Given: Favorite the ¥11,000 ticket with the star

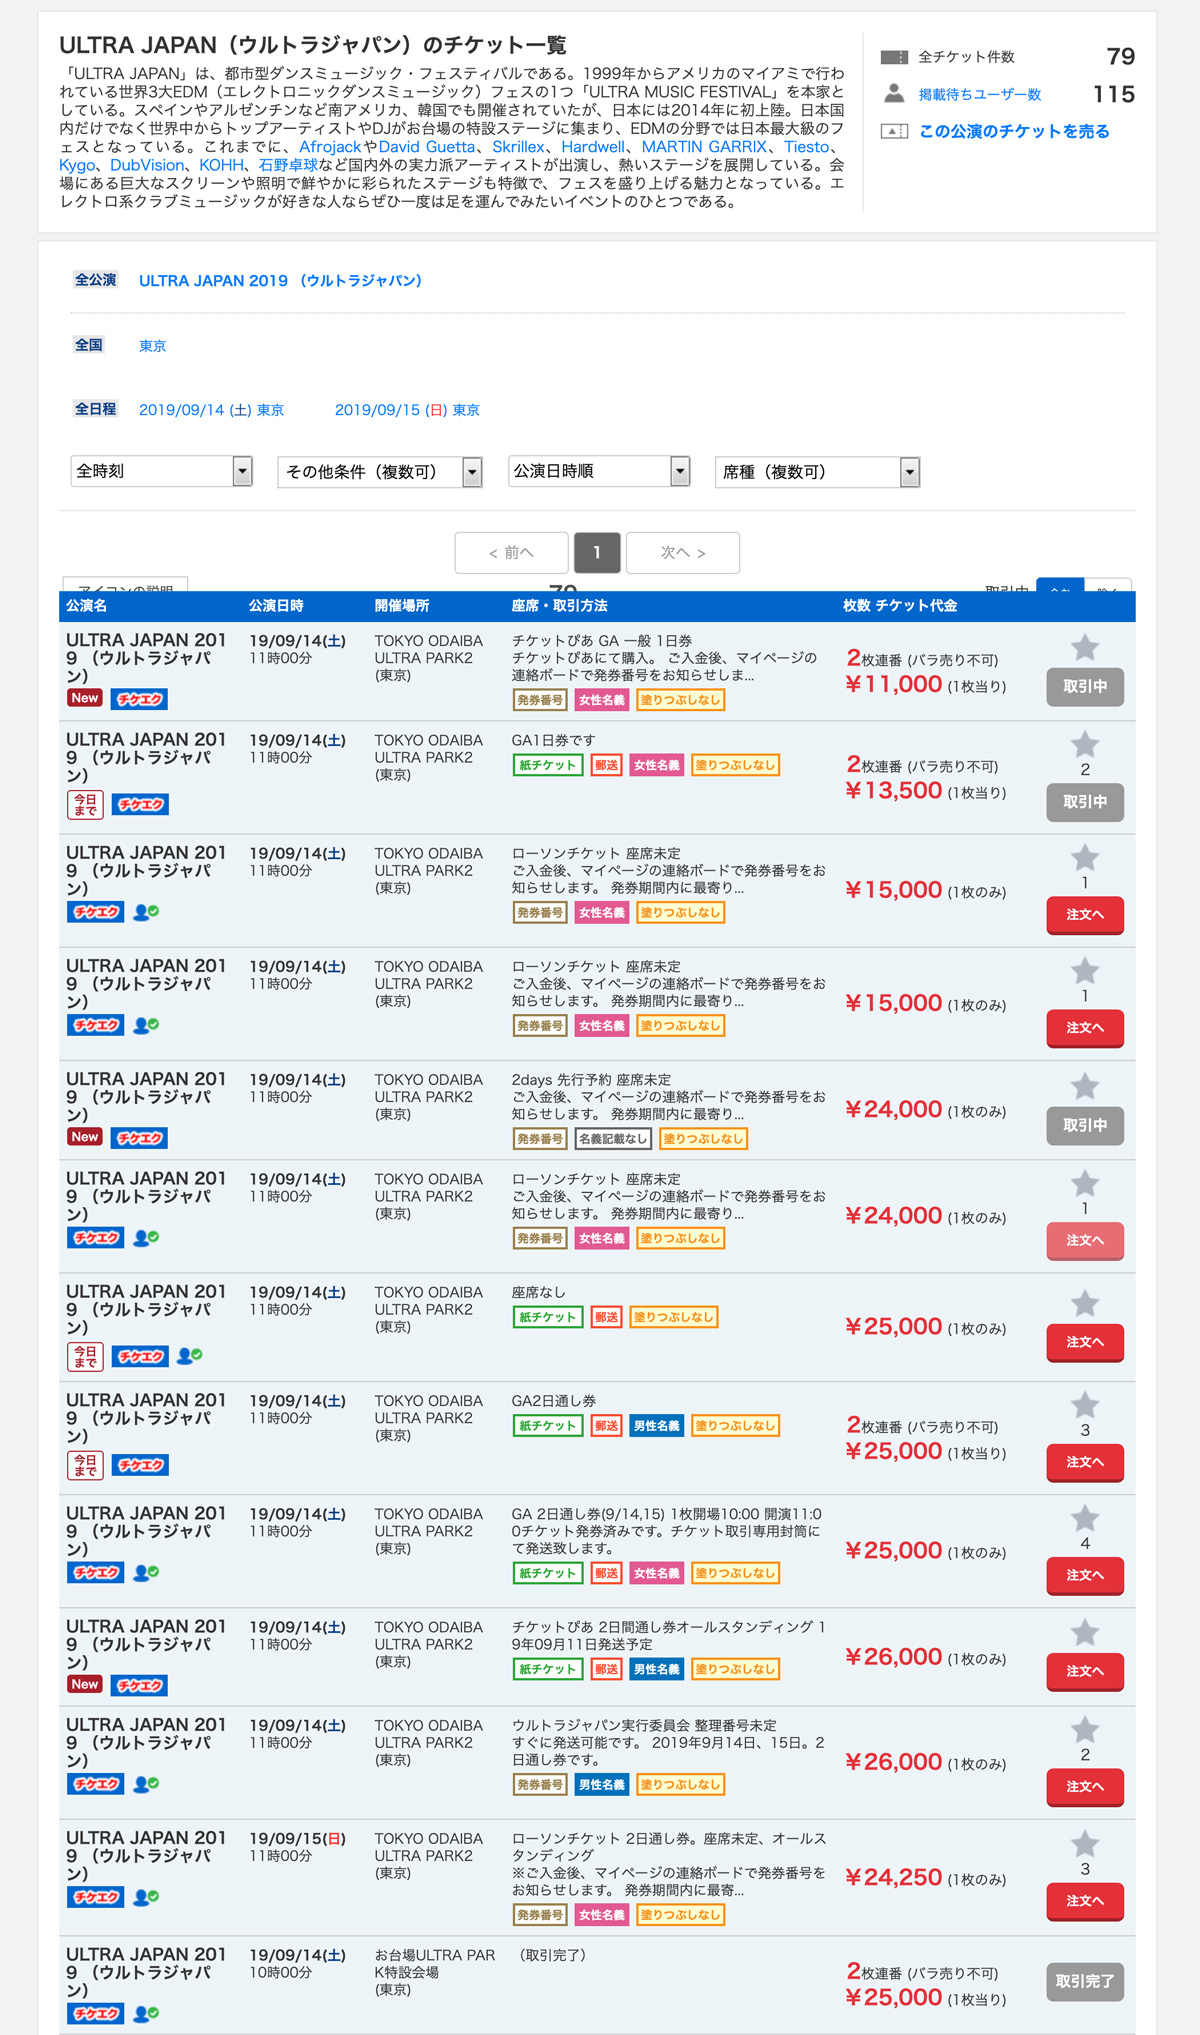Looking at the screenshot, I should click(1085, 647).
